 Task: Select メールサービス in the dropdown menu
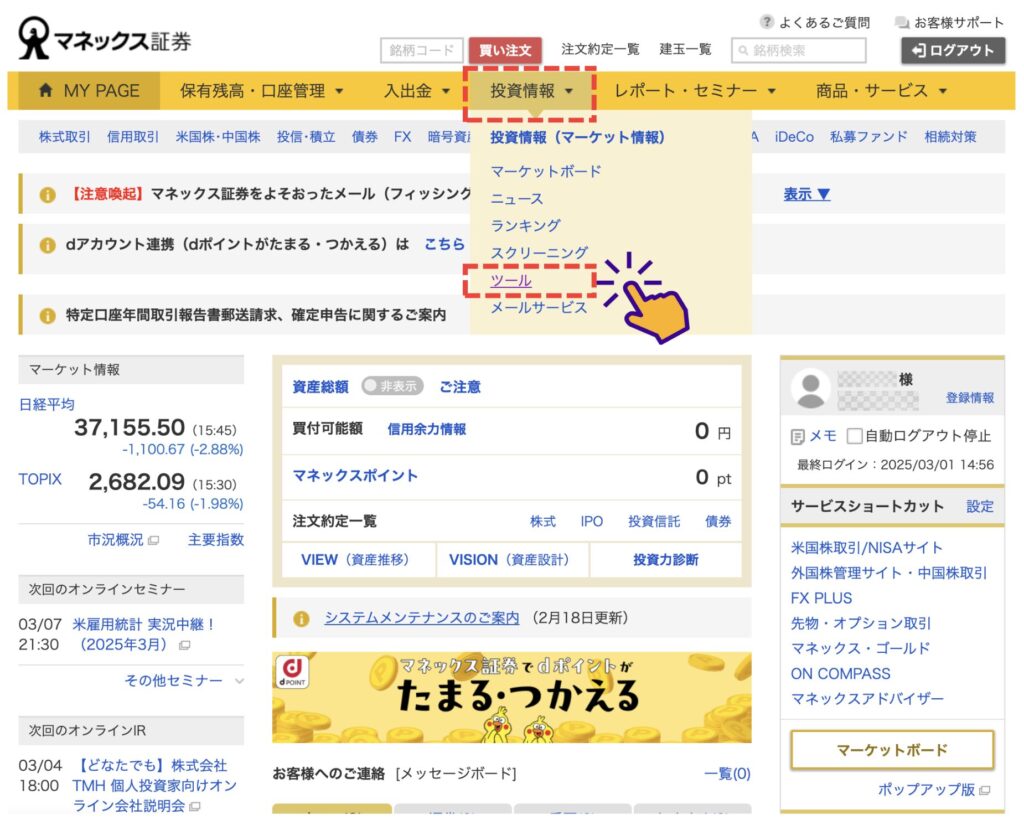(539, 308)
